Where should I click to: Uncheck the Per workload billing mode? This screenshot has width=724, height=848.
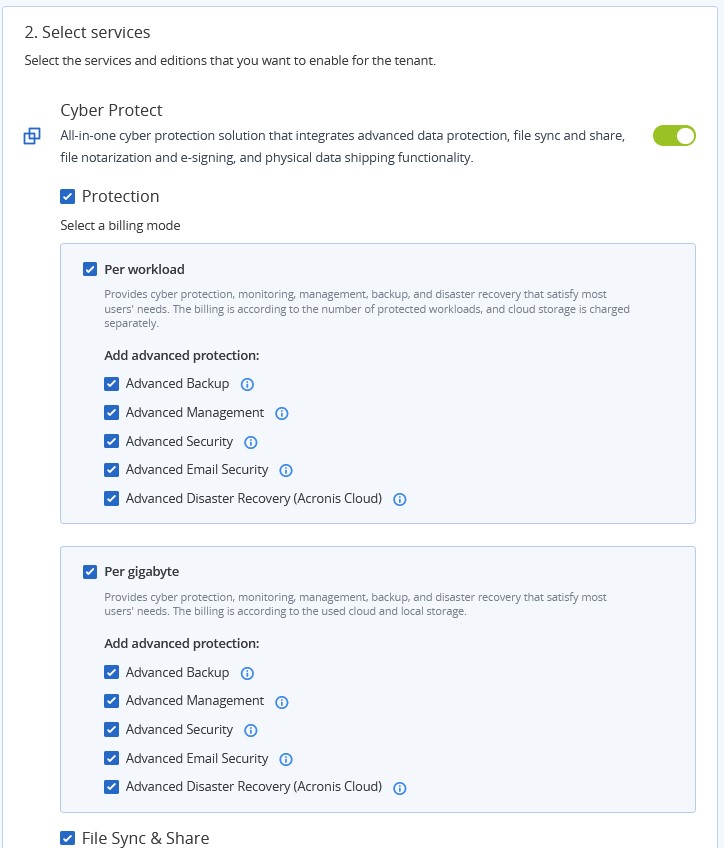tap(90, 269)
